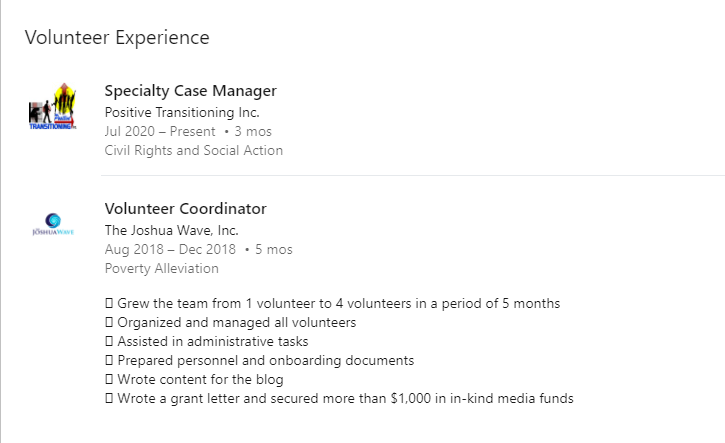Screen dimensions: 725x443
Task: Visit The Joshua Wave, Inc. company name
Action: [172, 230]
